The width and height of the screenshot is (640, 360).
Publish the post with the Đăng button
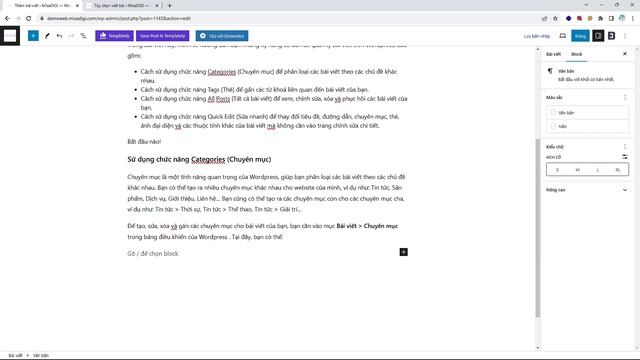click(580, 36)
